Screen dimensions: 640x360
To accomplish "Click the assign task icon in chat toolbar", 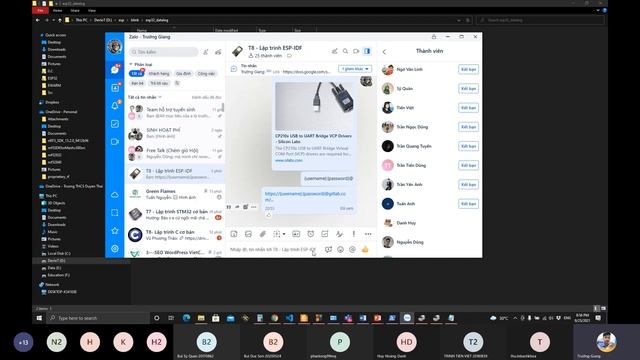I will tap(325, 234).
